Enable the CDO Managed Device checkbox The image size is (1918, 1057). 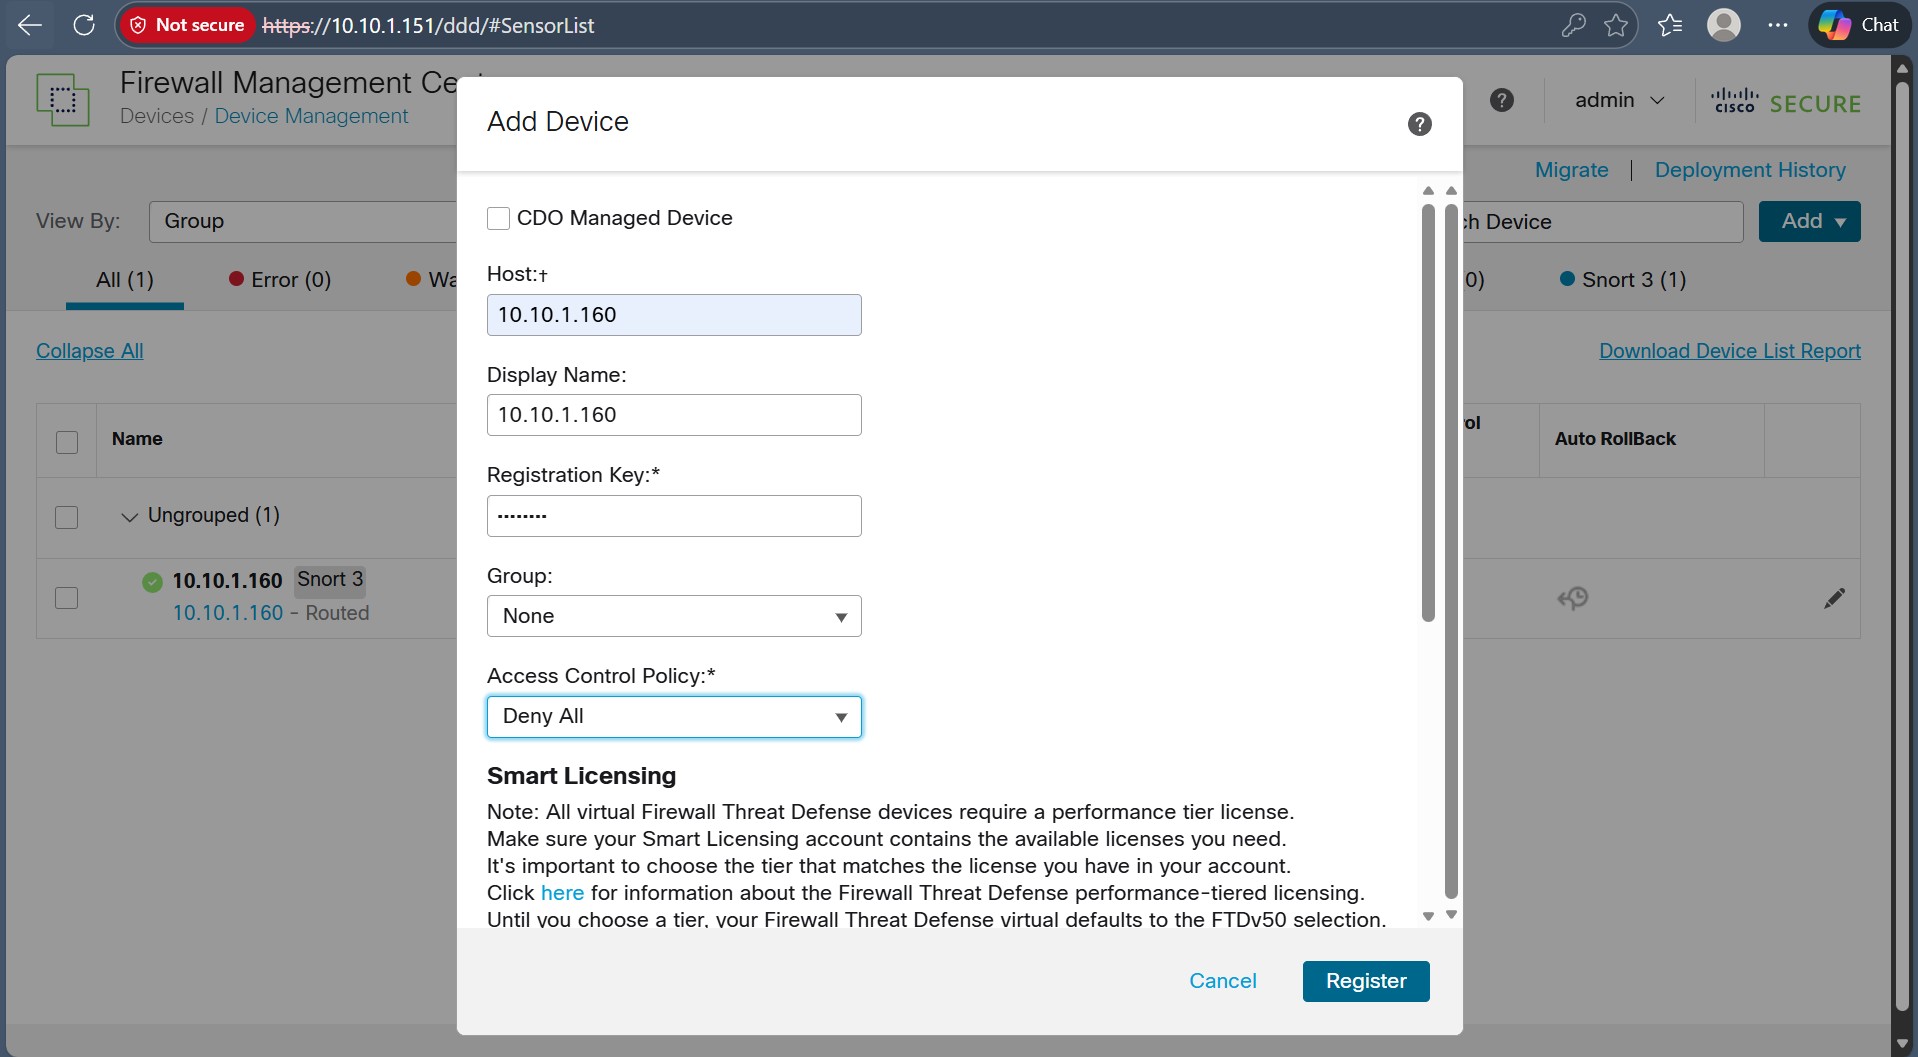498,218
